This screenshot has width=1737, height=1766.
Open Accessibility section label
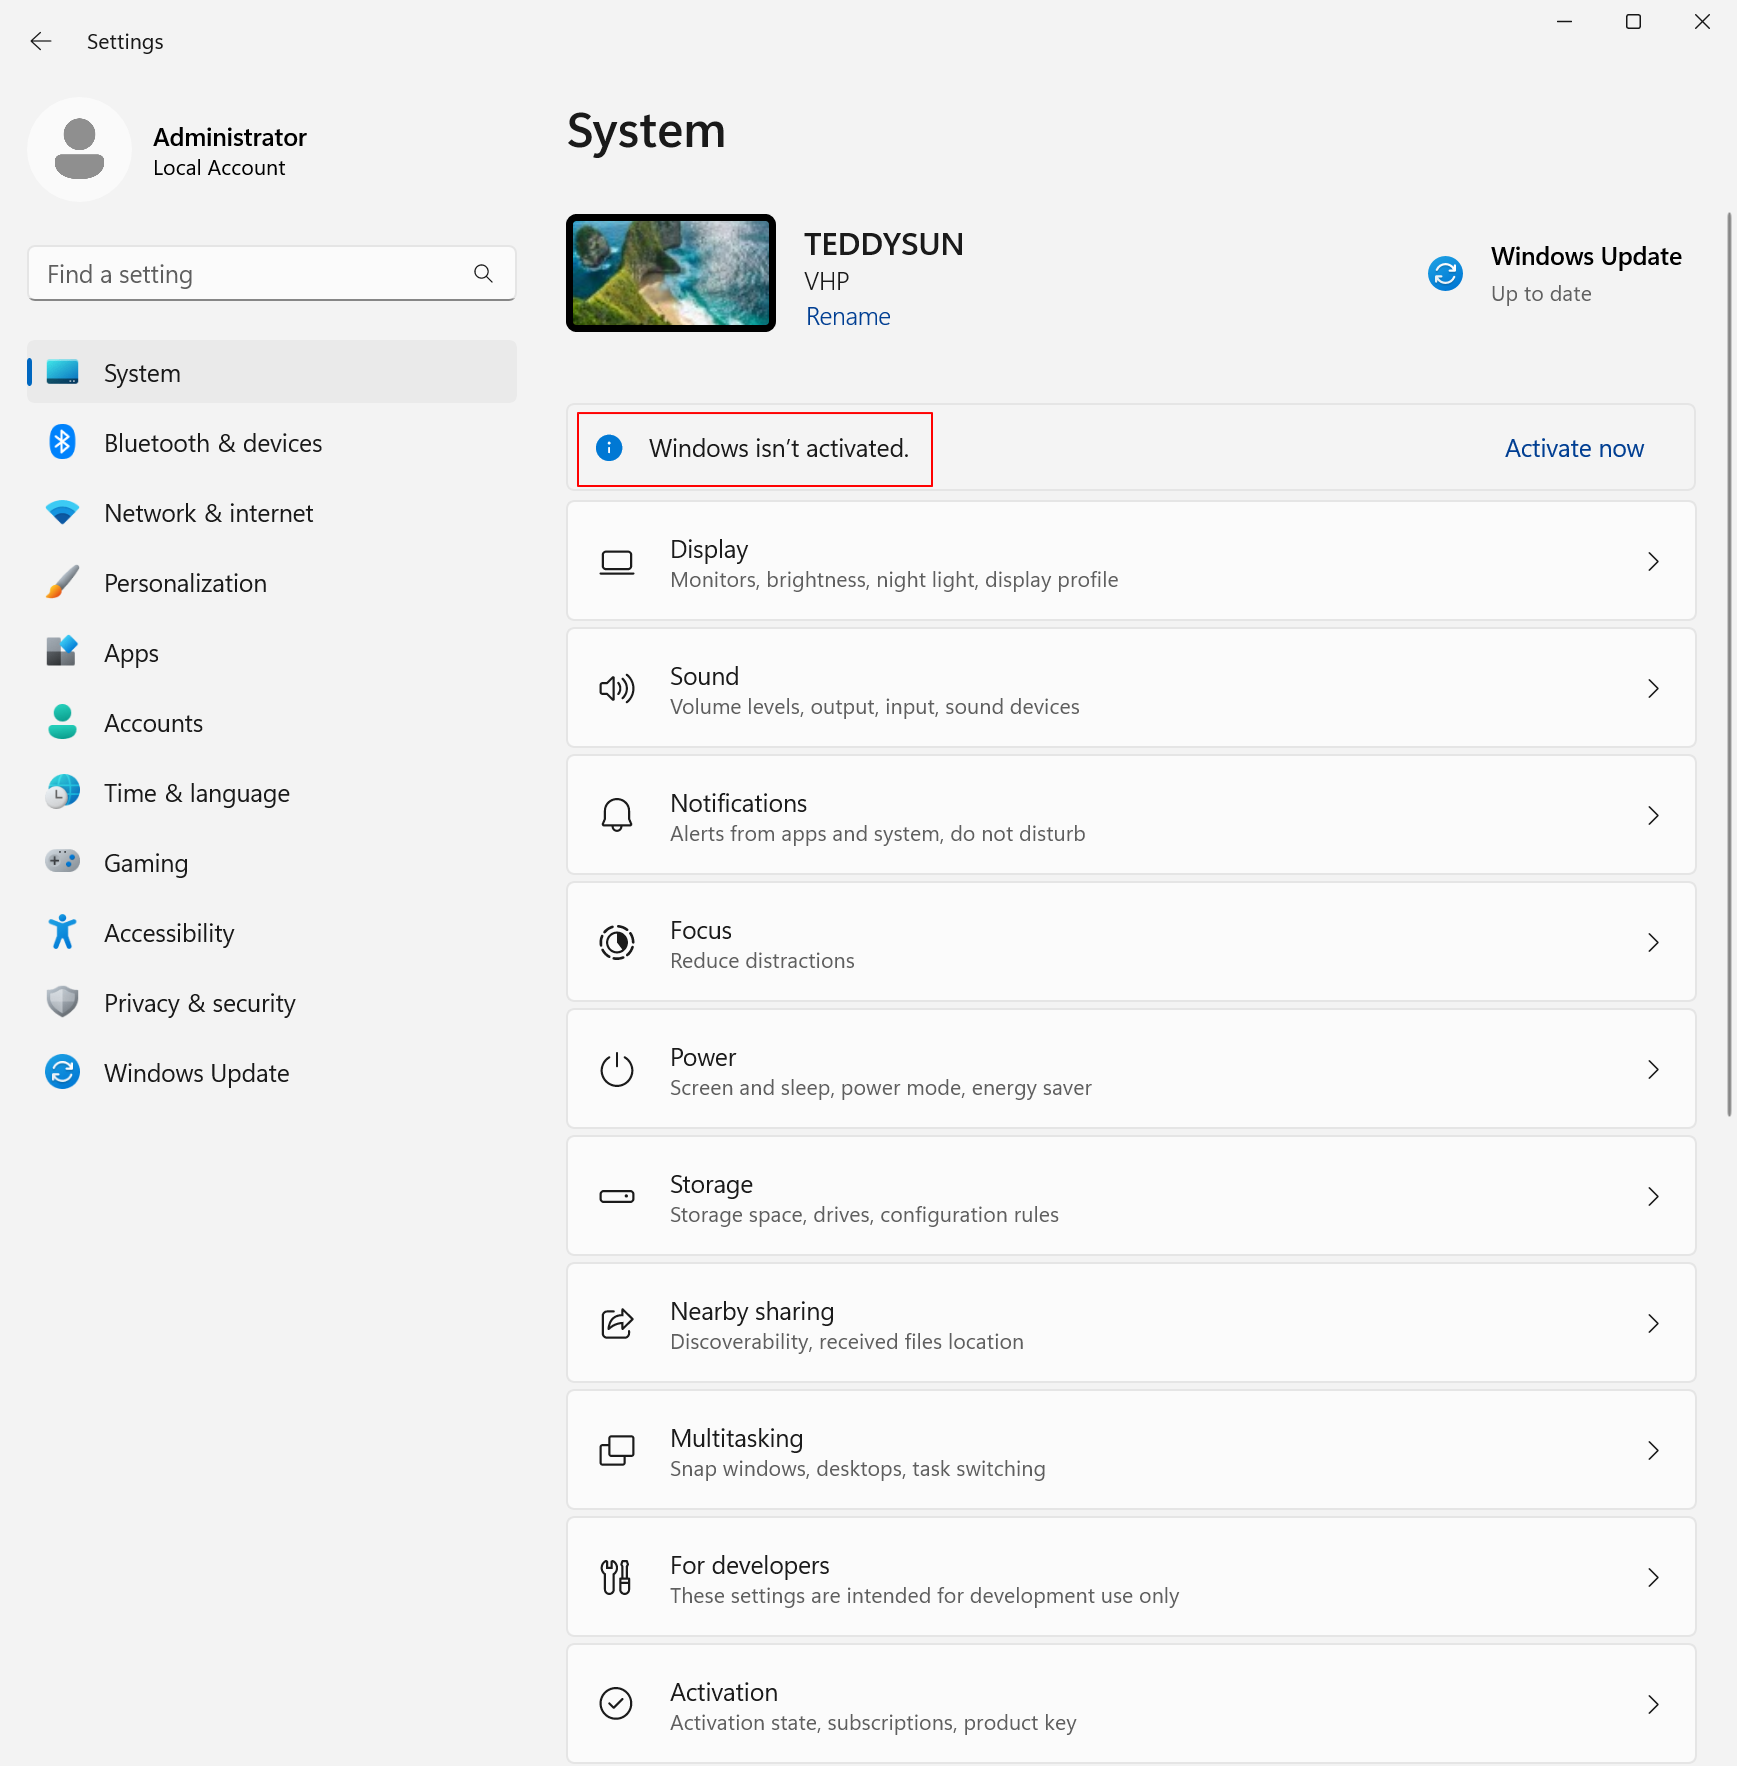[169, 933]
